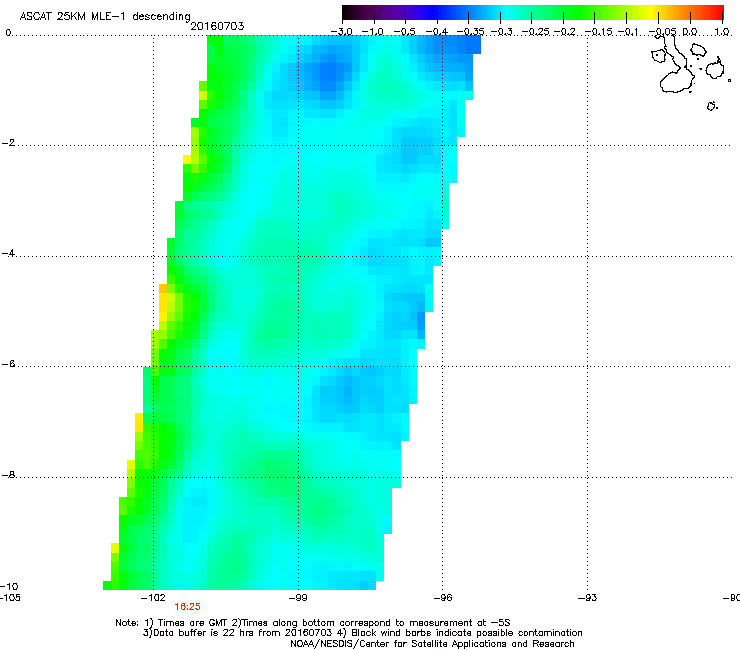Viewport: 740px width, 650px height.
Task: Click the colorbar label -1.0
Action: (373, 32)
